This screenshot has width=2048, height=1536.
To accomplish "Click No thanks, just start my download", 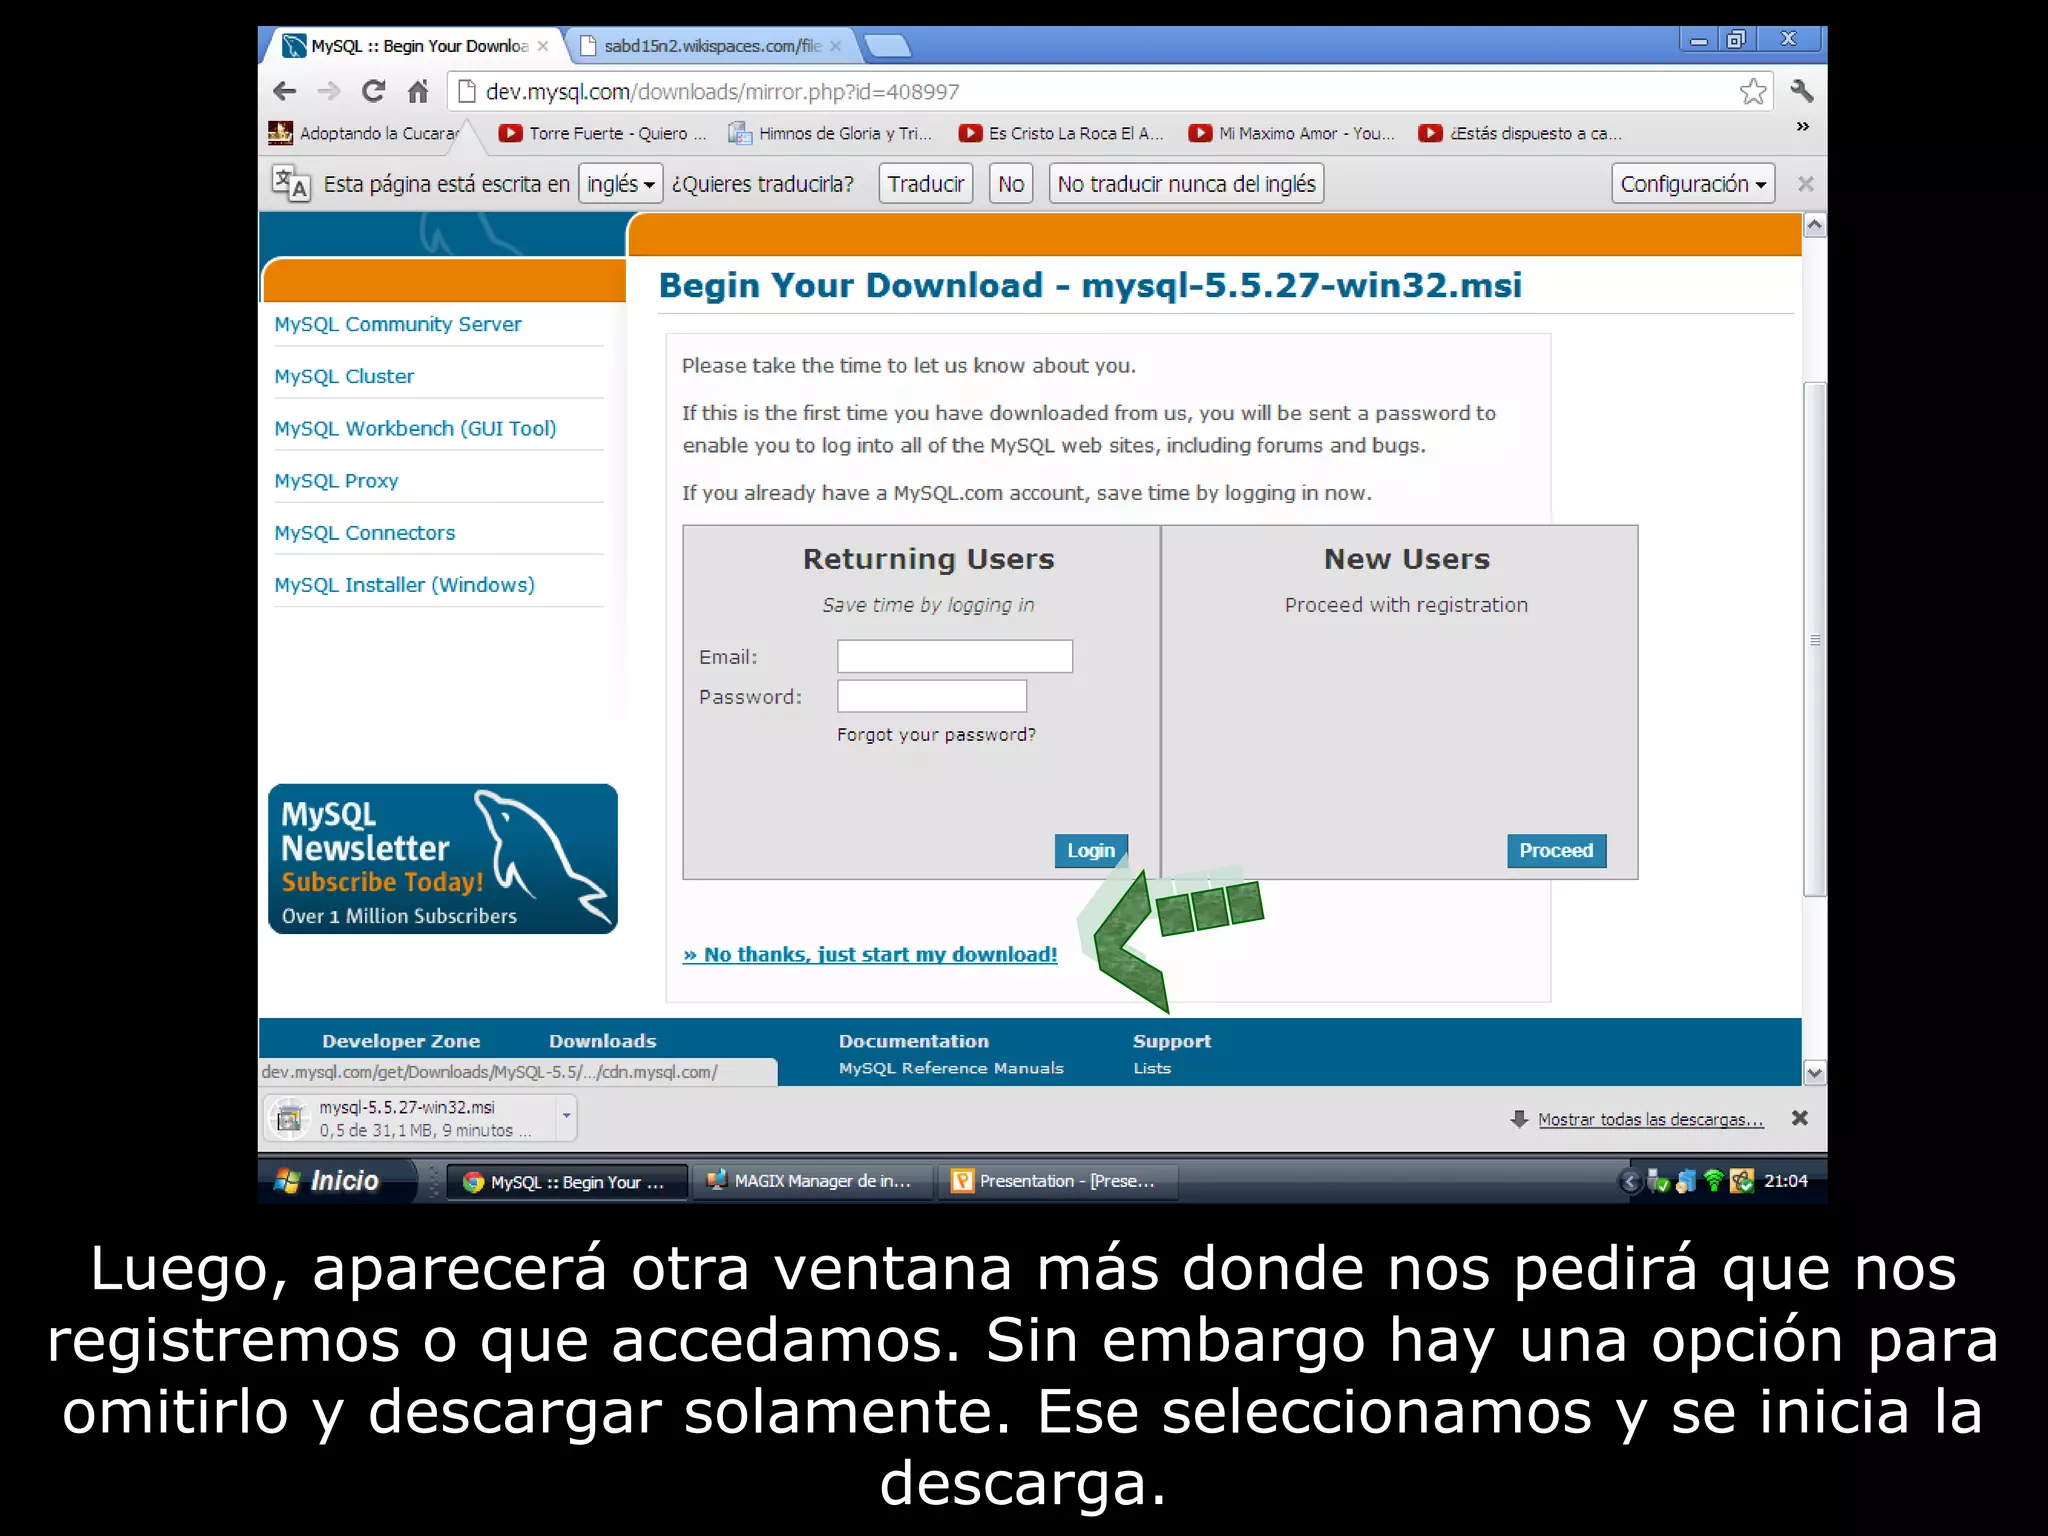I will 870,954.
